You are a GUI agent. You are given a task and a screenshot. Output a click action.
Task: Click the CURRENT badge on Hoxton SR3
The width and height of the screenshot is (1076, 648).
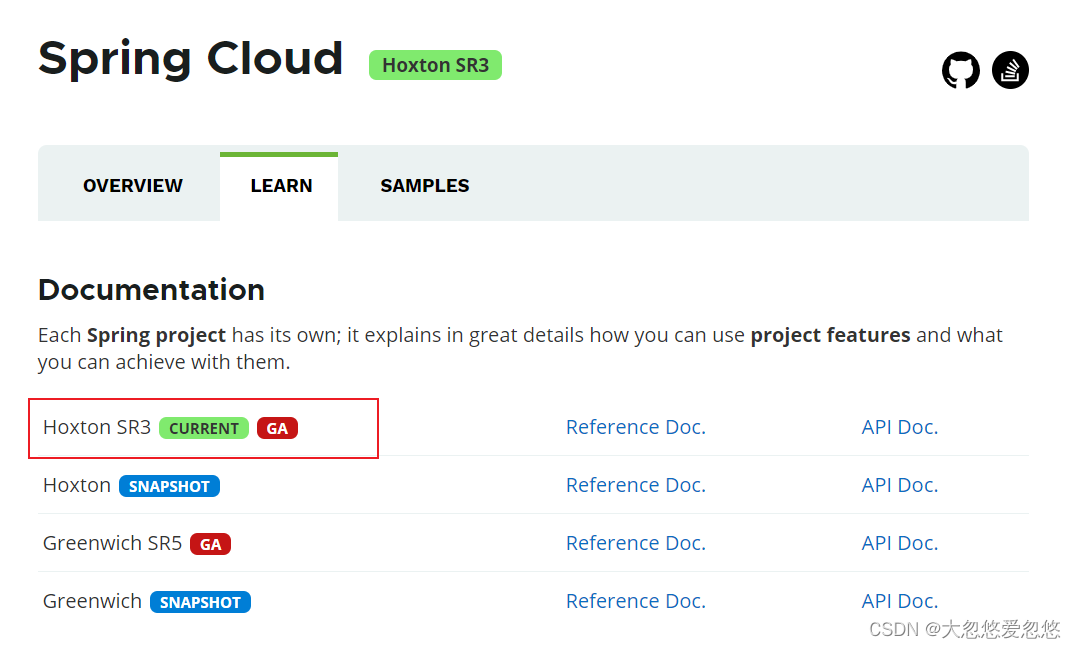204,428
